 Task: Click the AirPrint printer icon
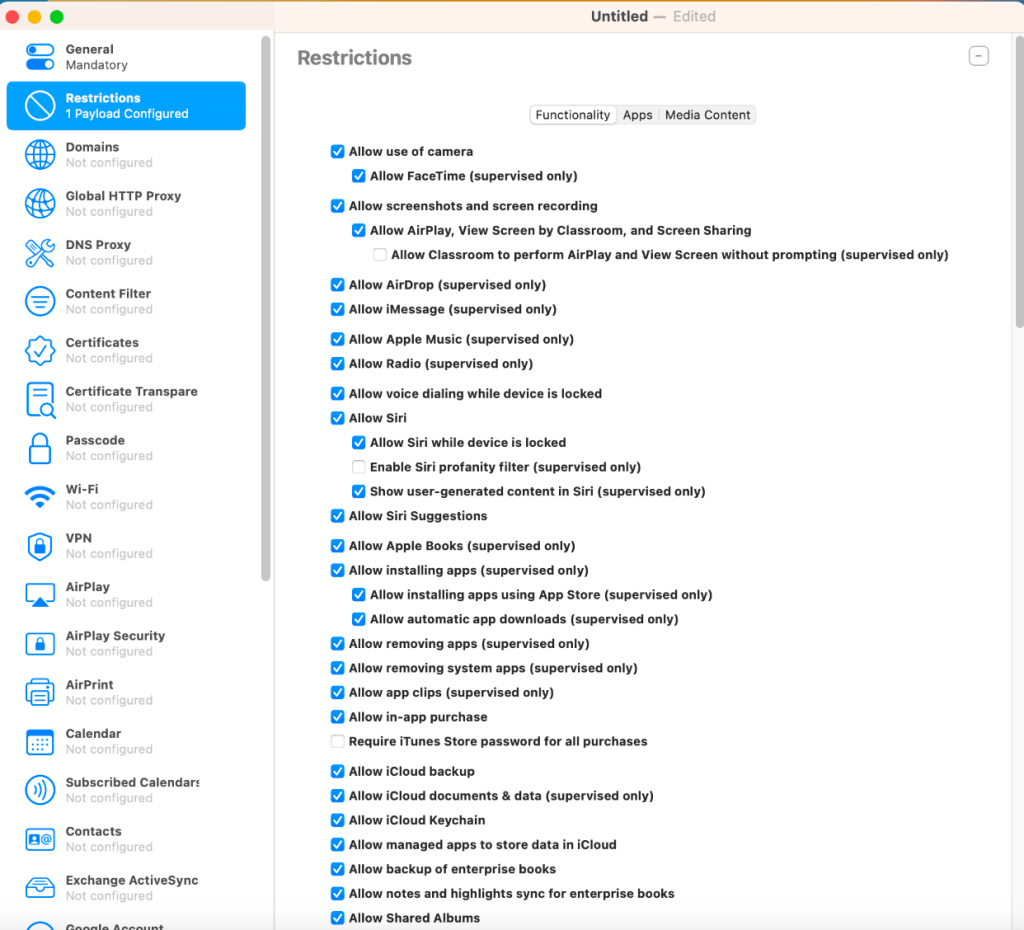coord(40,692)
